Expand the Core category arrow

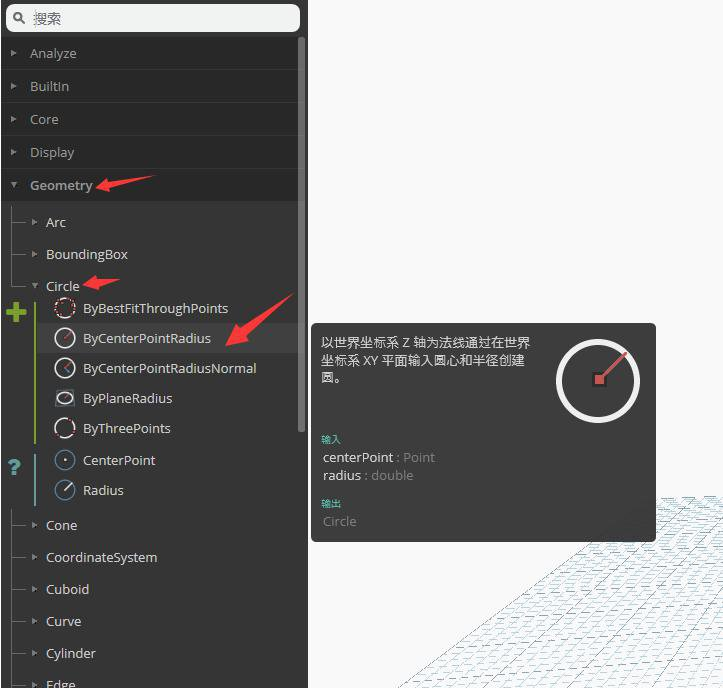click(x=13, y=119)
